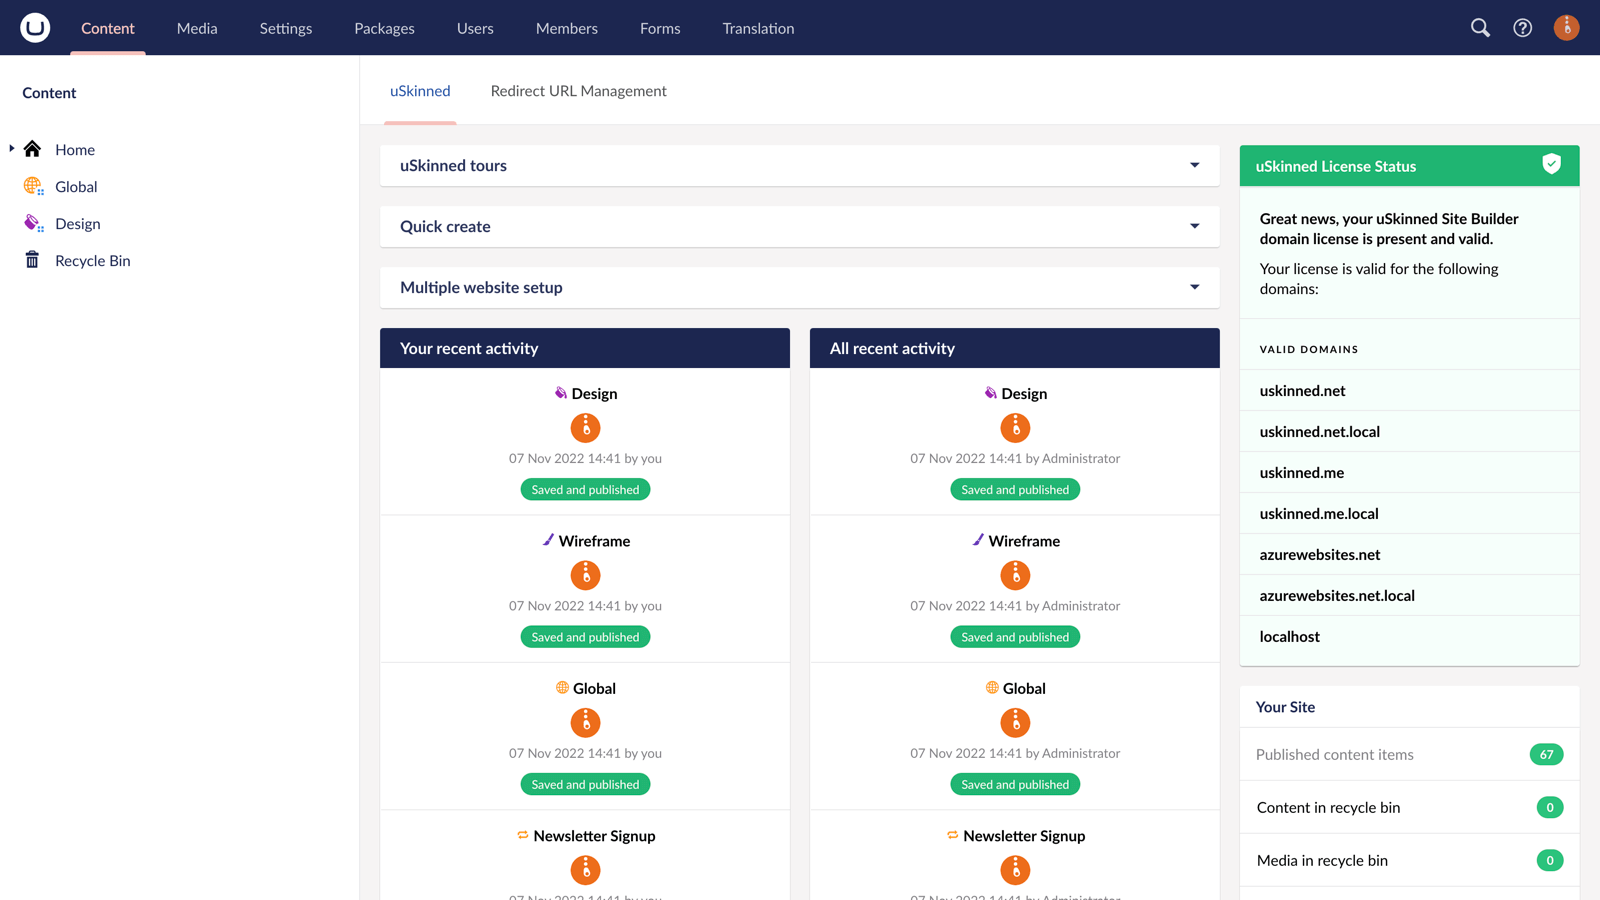The image size is (1600, 900).
Task: Expand the Quick create panel
Action: (1194, 227)
